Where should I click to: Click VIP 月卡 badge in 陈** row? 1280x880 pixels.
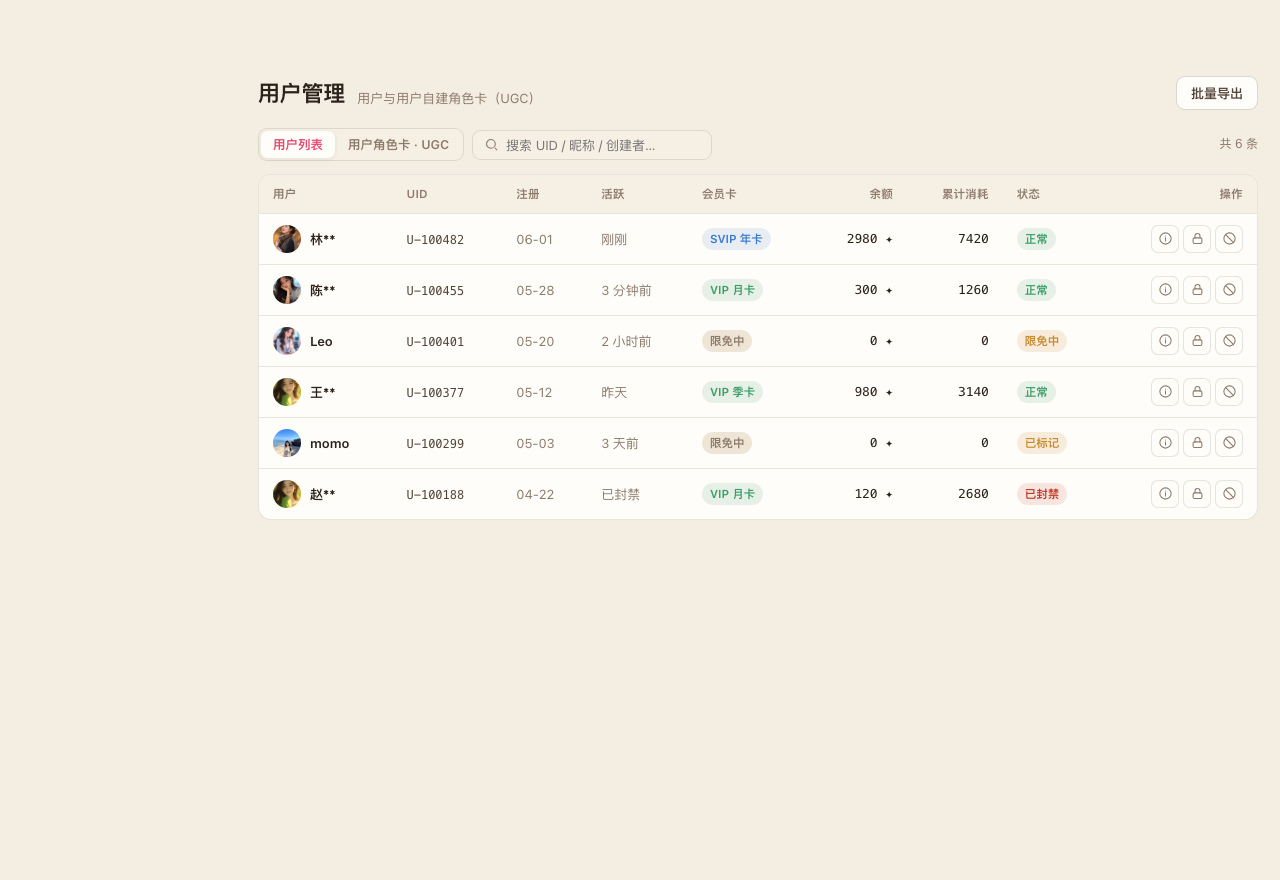732,290
